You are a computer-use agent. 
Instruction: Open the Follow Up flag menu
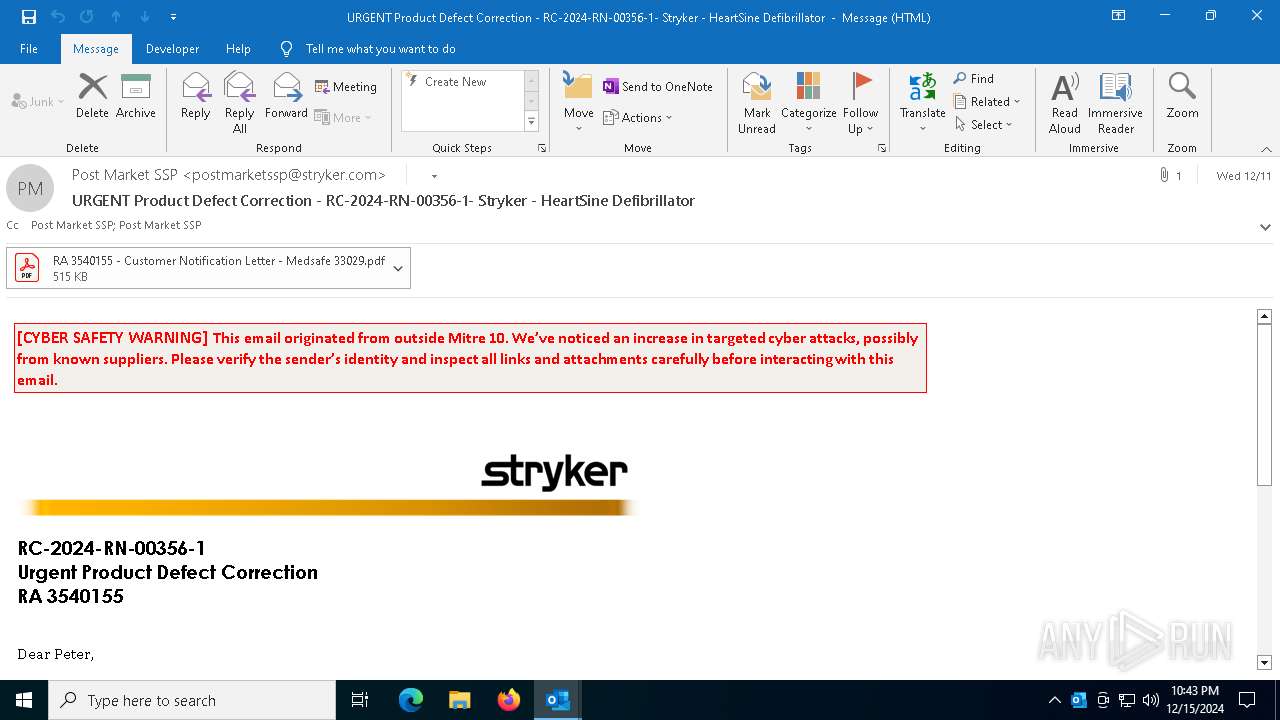(x=860, y=102)
